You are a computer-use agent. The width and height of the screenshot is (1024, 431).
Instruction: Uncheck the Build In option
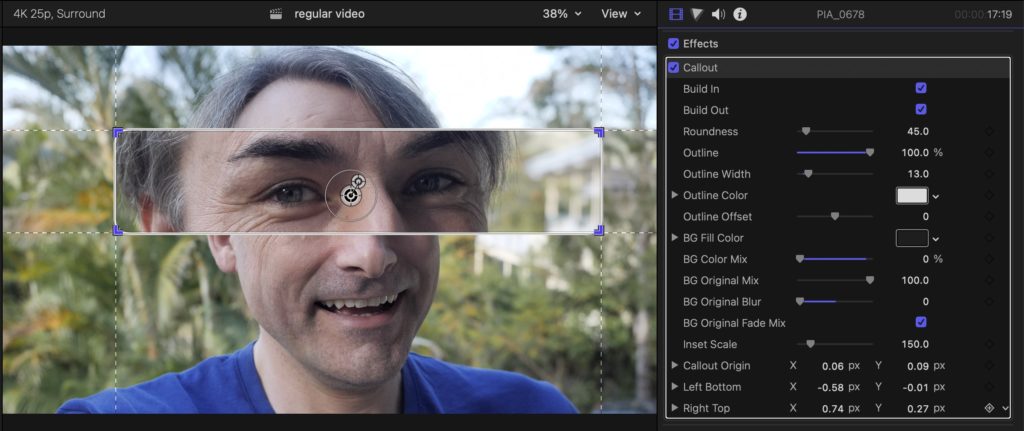click(921, 88)
